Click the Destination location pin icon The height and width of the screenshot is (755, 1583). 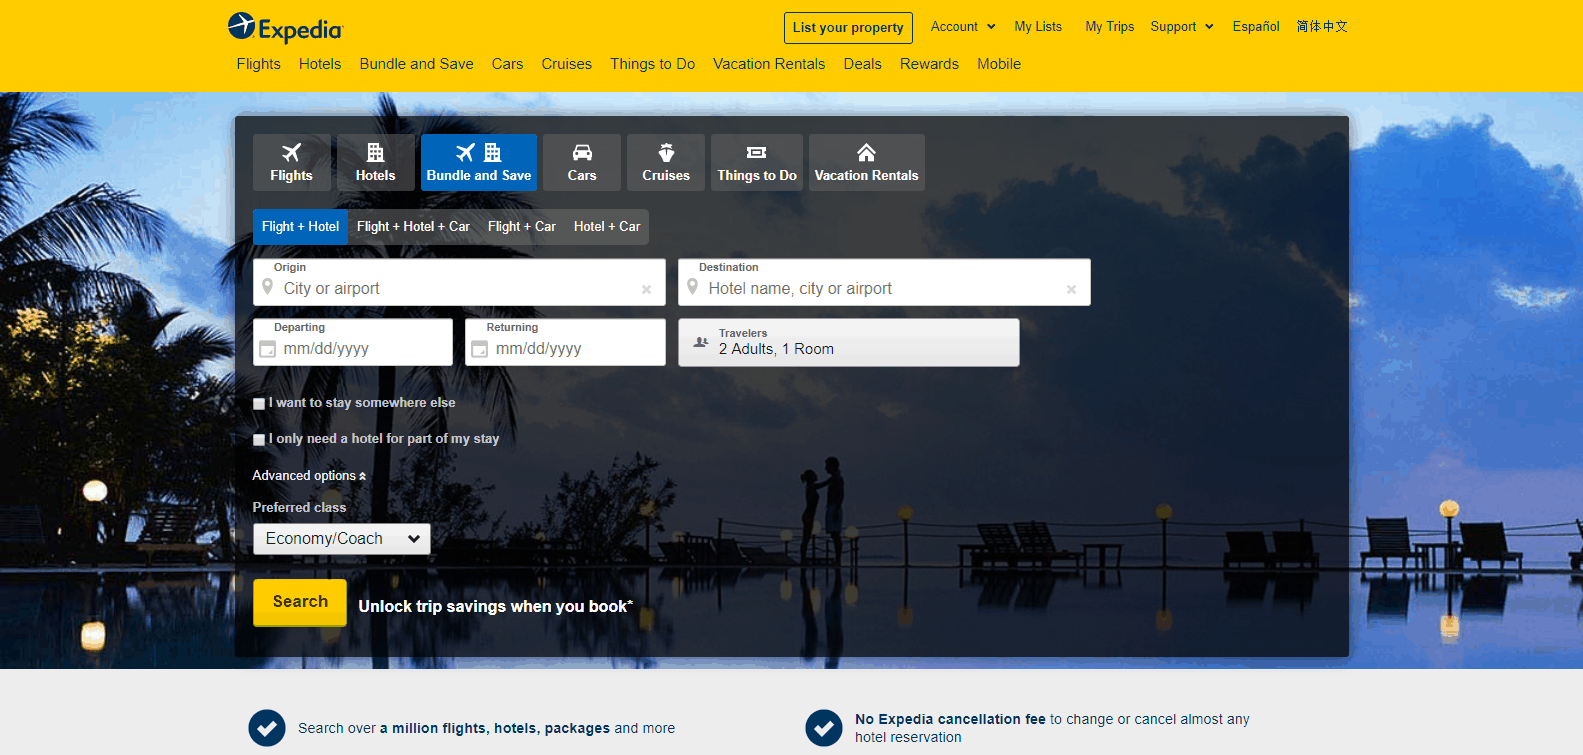coord(692,287)
